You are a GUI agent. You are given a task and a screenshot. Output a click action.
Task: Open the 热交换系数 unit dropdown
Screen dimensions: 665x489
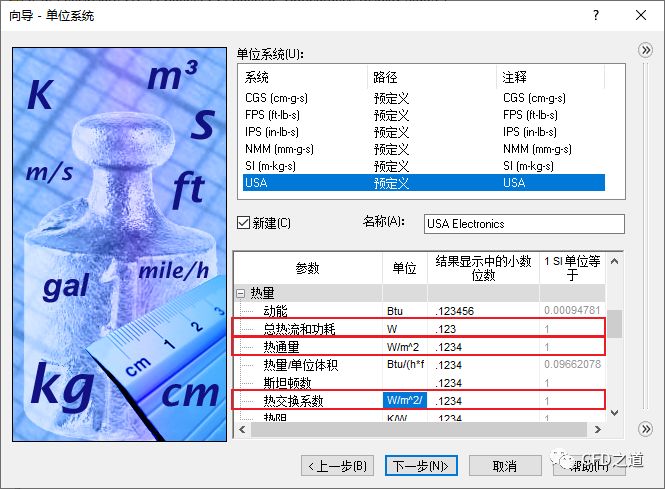(x=405, y=401)
